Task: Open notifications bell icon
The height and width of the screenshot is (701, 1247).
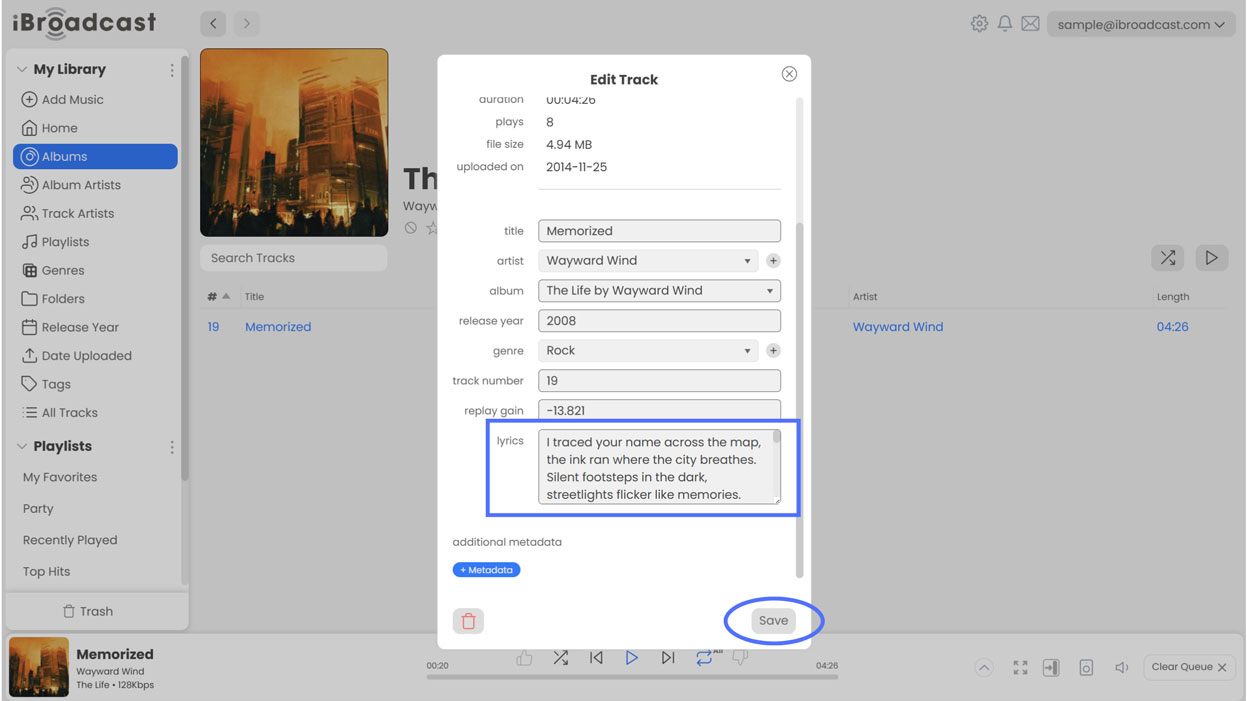Action: click(1005, 24)
